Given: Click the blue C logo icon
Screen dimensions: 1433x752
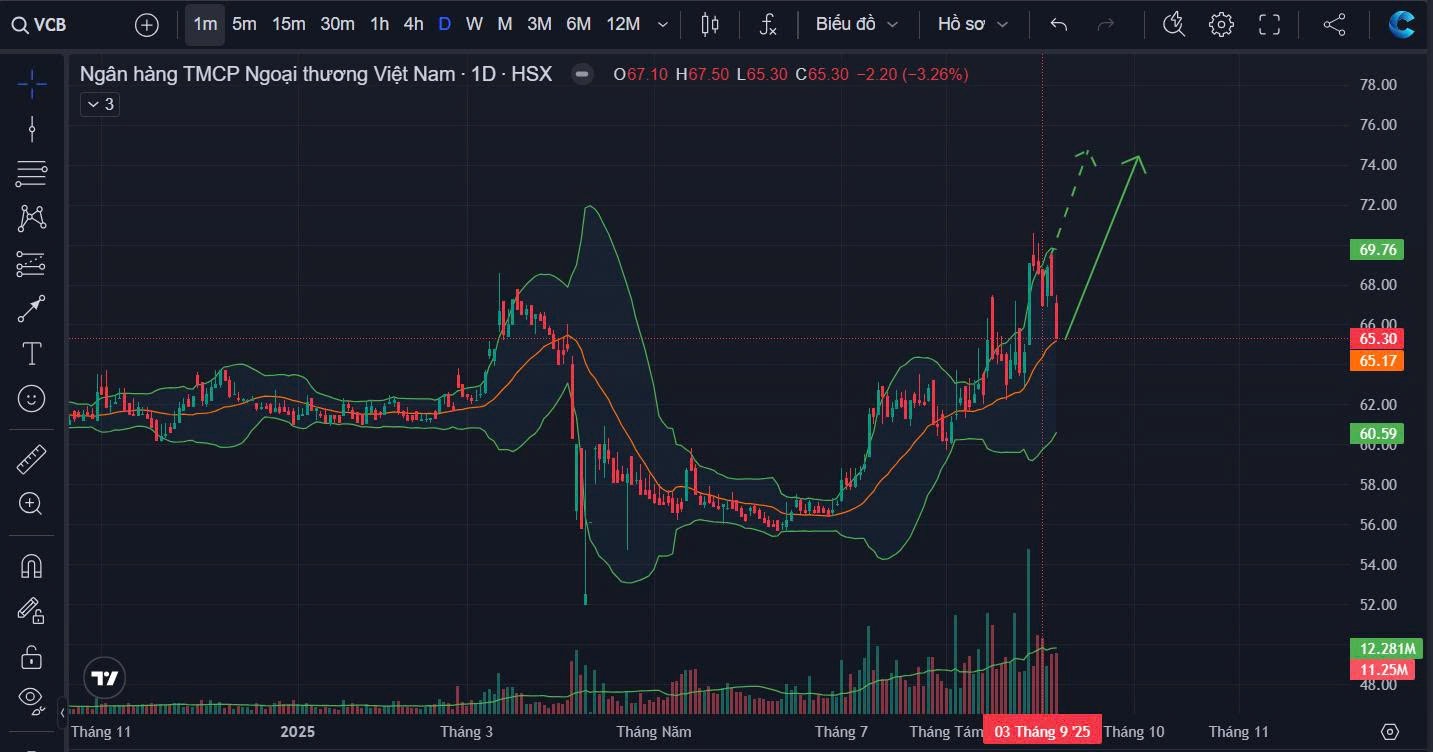Looking at the screenshot, I should click(1401, 25).
